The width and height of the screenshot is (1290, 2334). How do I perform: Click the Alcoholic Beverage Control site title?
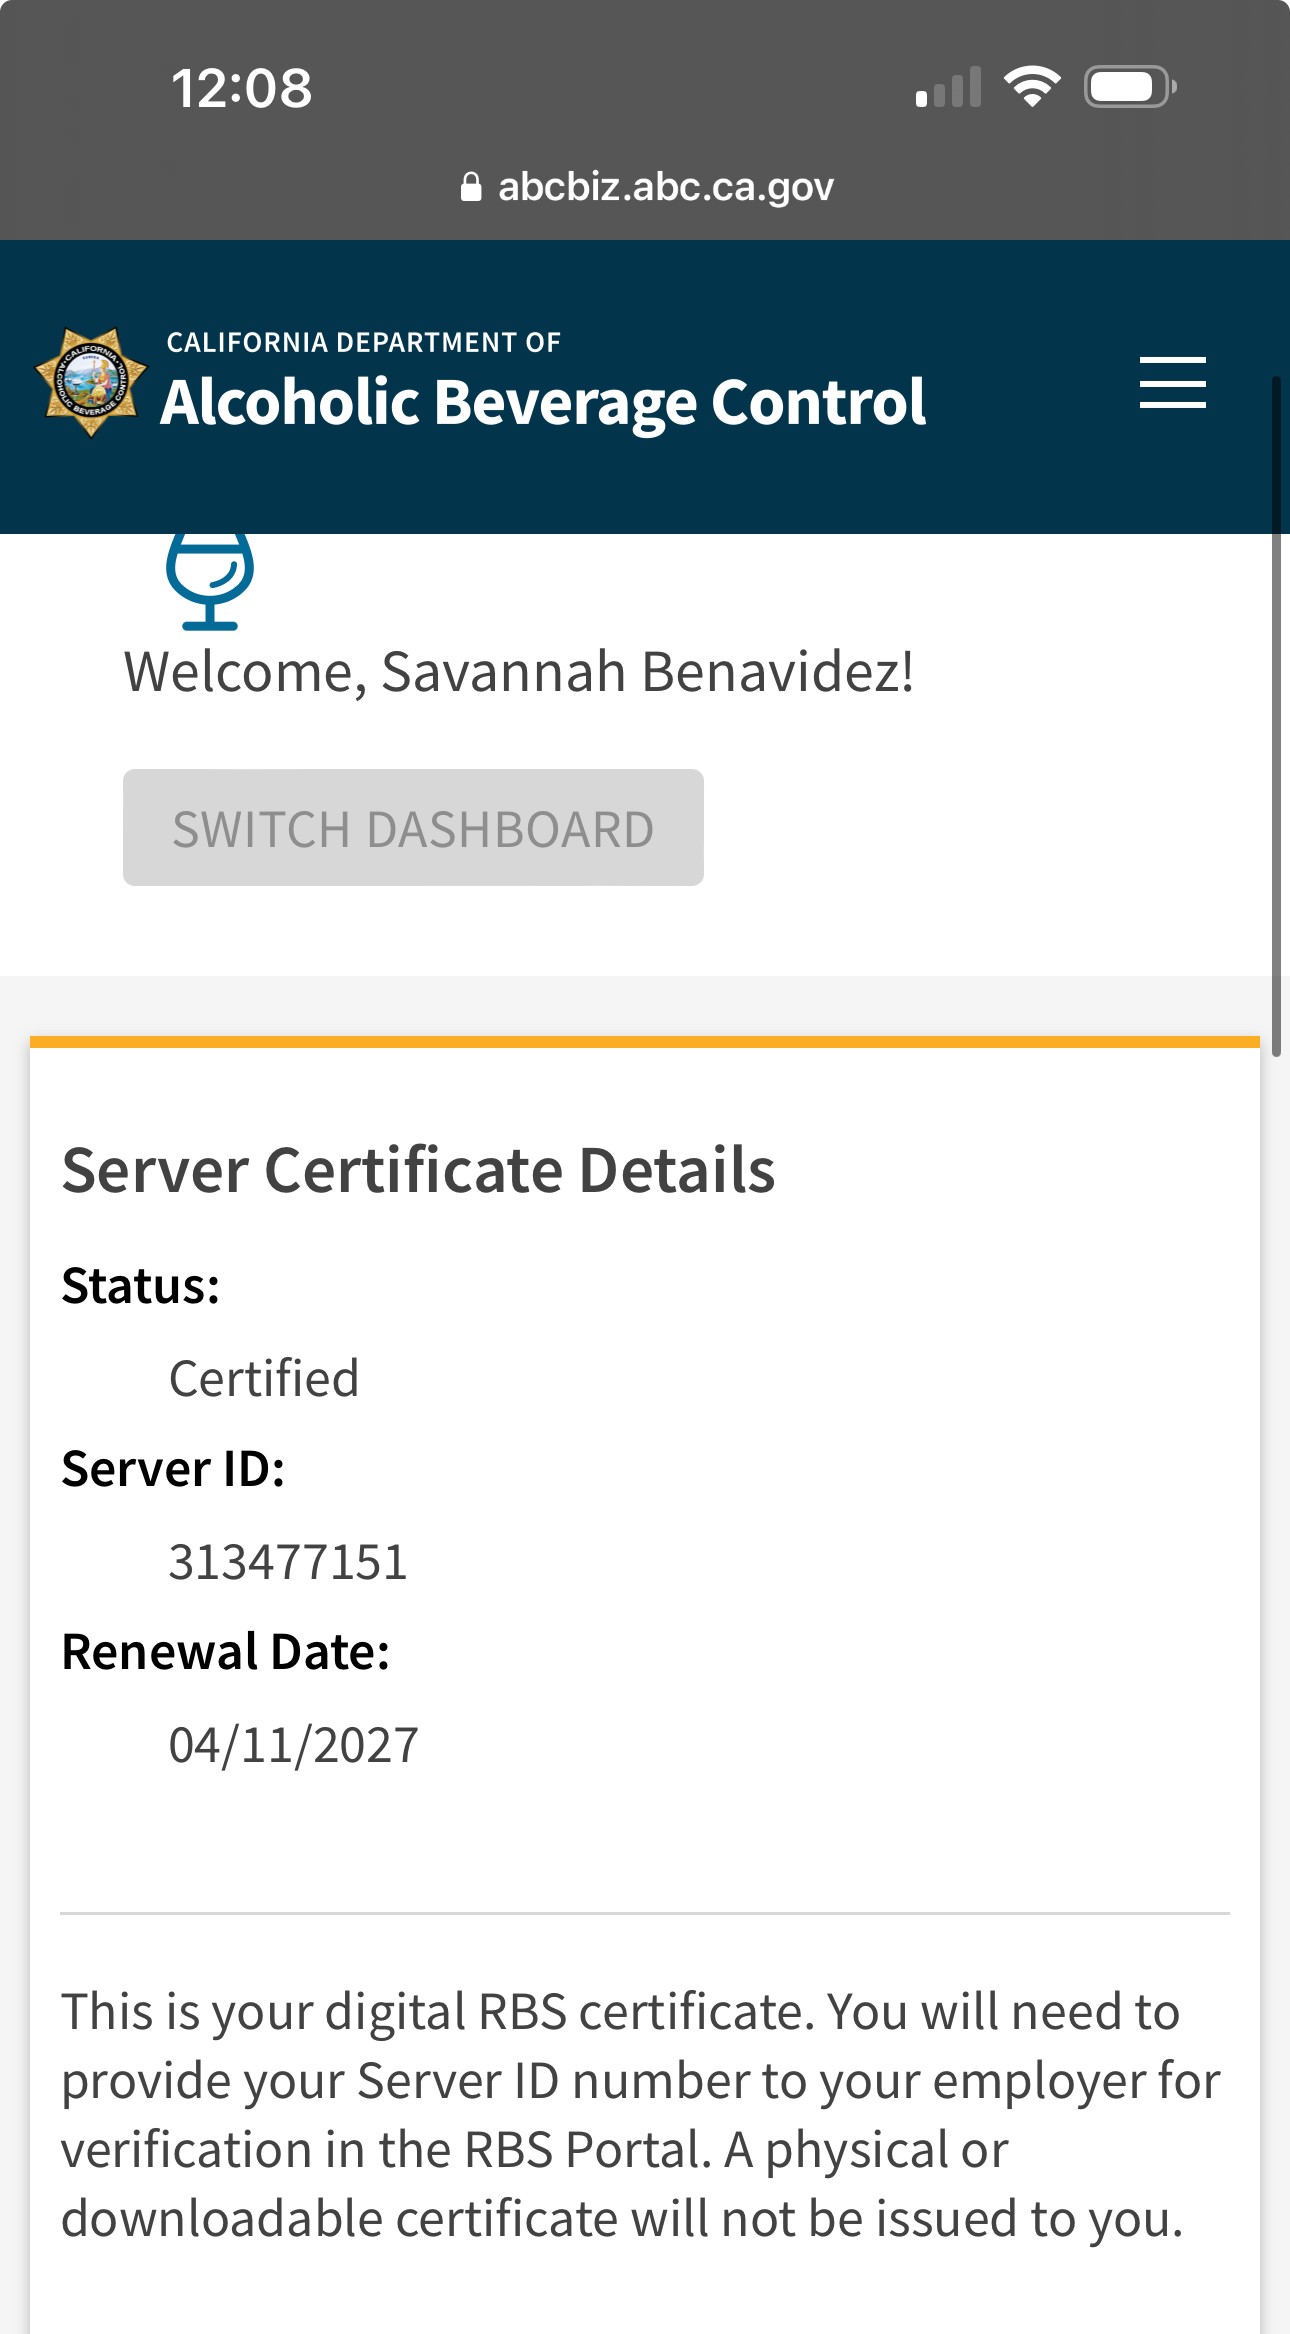tap(543, 402)
